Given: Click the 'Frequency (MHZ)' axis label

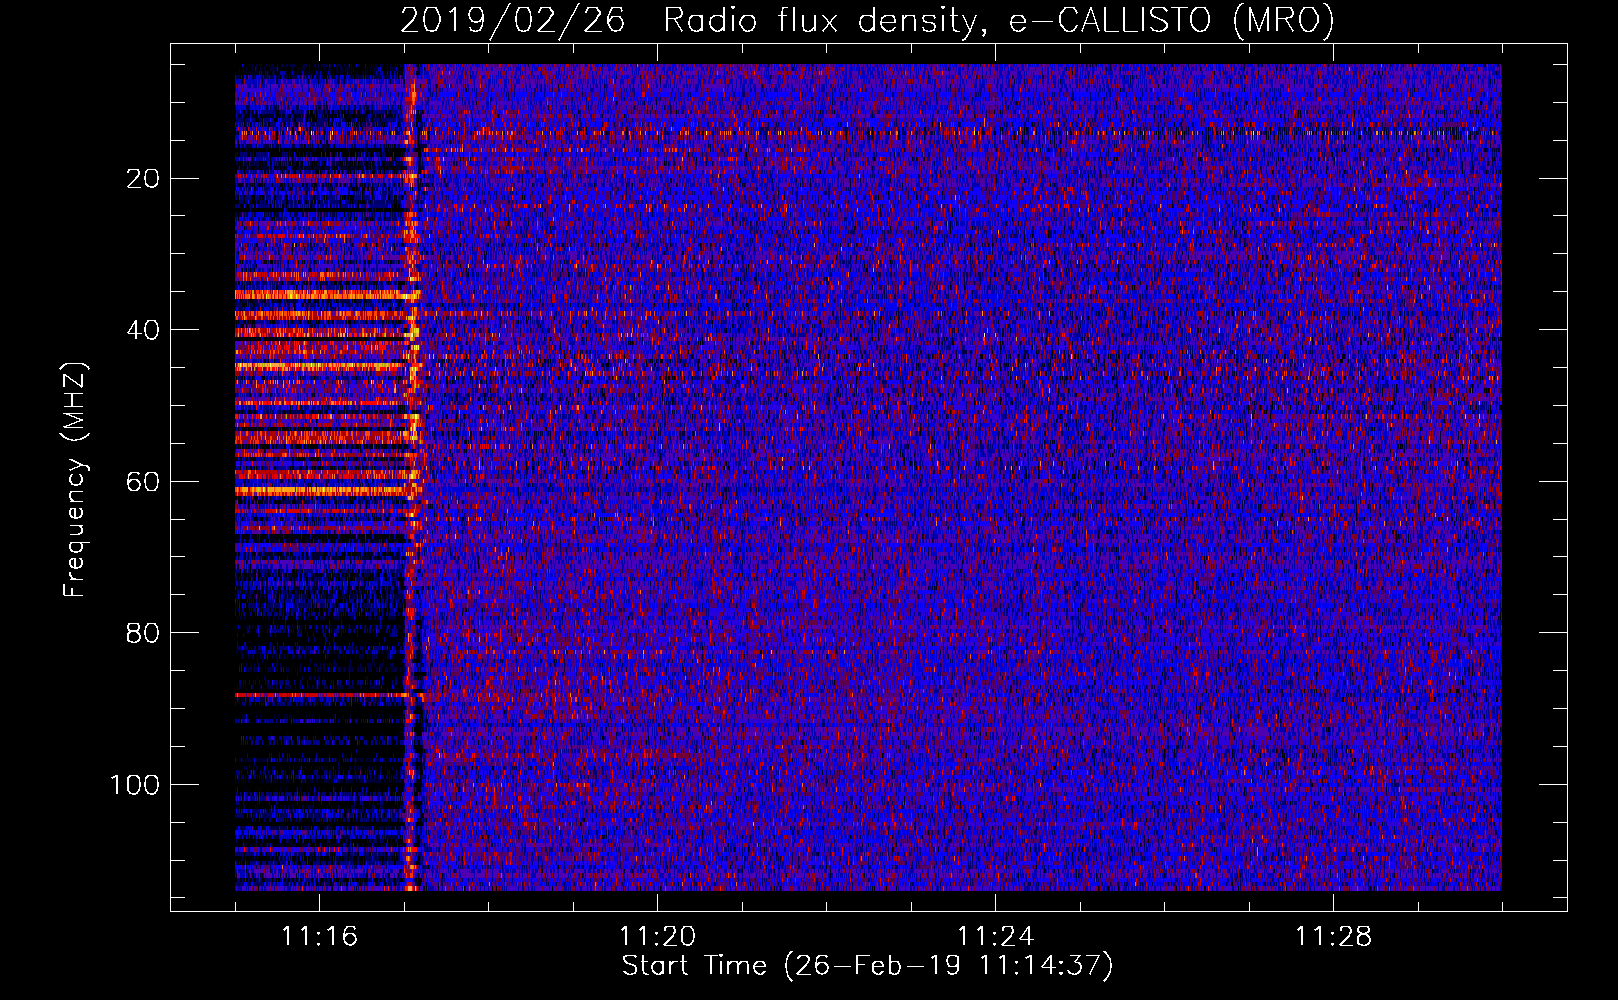Looking at the screenshot, I should [x=75, y=479].
